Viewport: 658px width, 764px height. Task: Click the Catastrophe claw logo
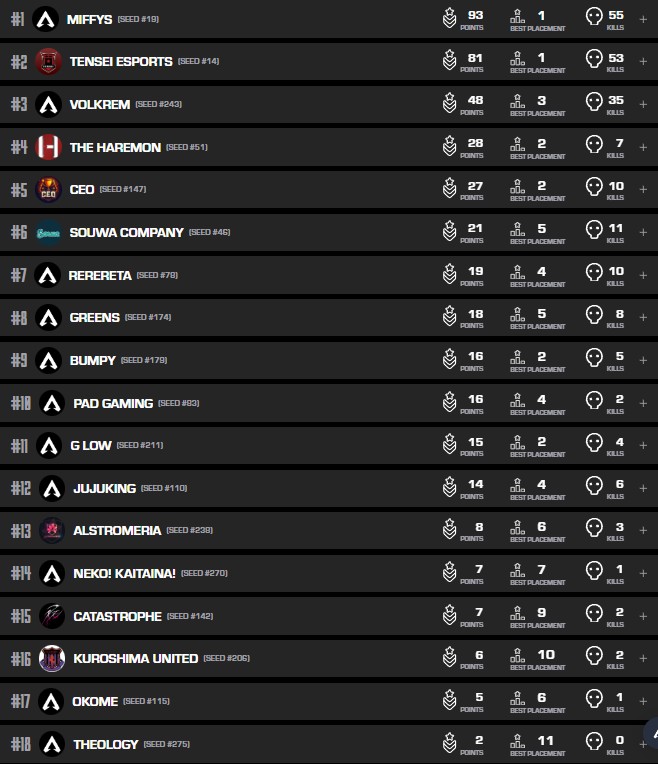pyautogui.click(x=52, y=616)
